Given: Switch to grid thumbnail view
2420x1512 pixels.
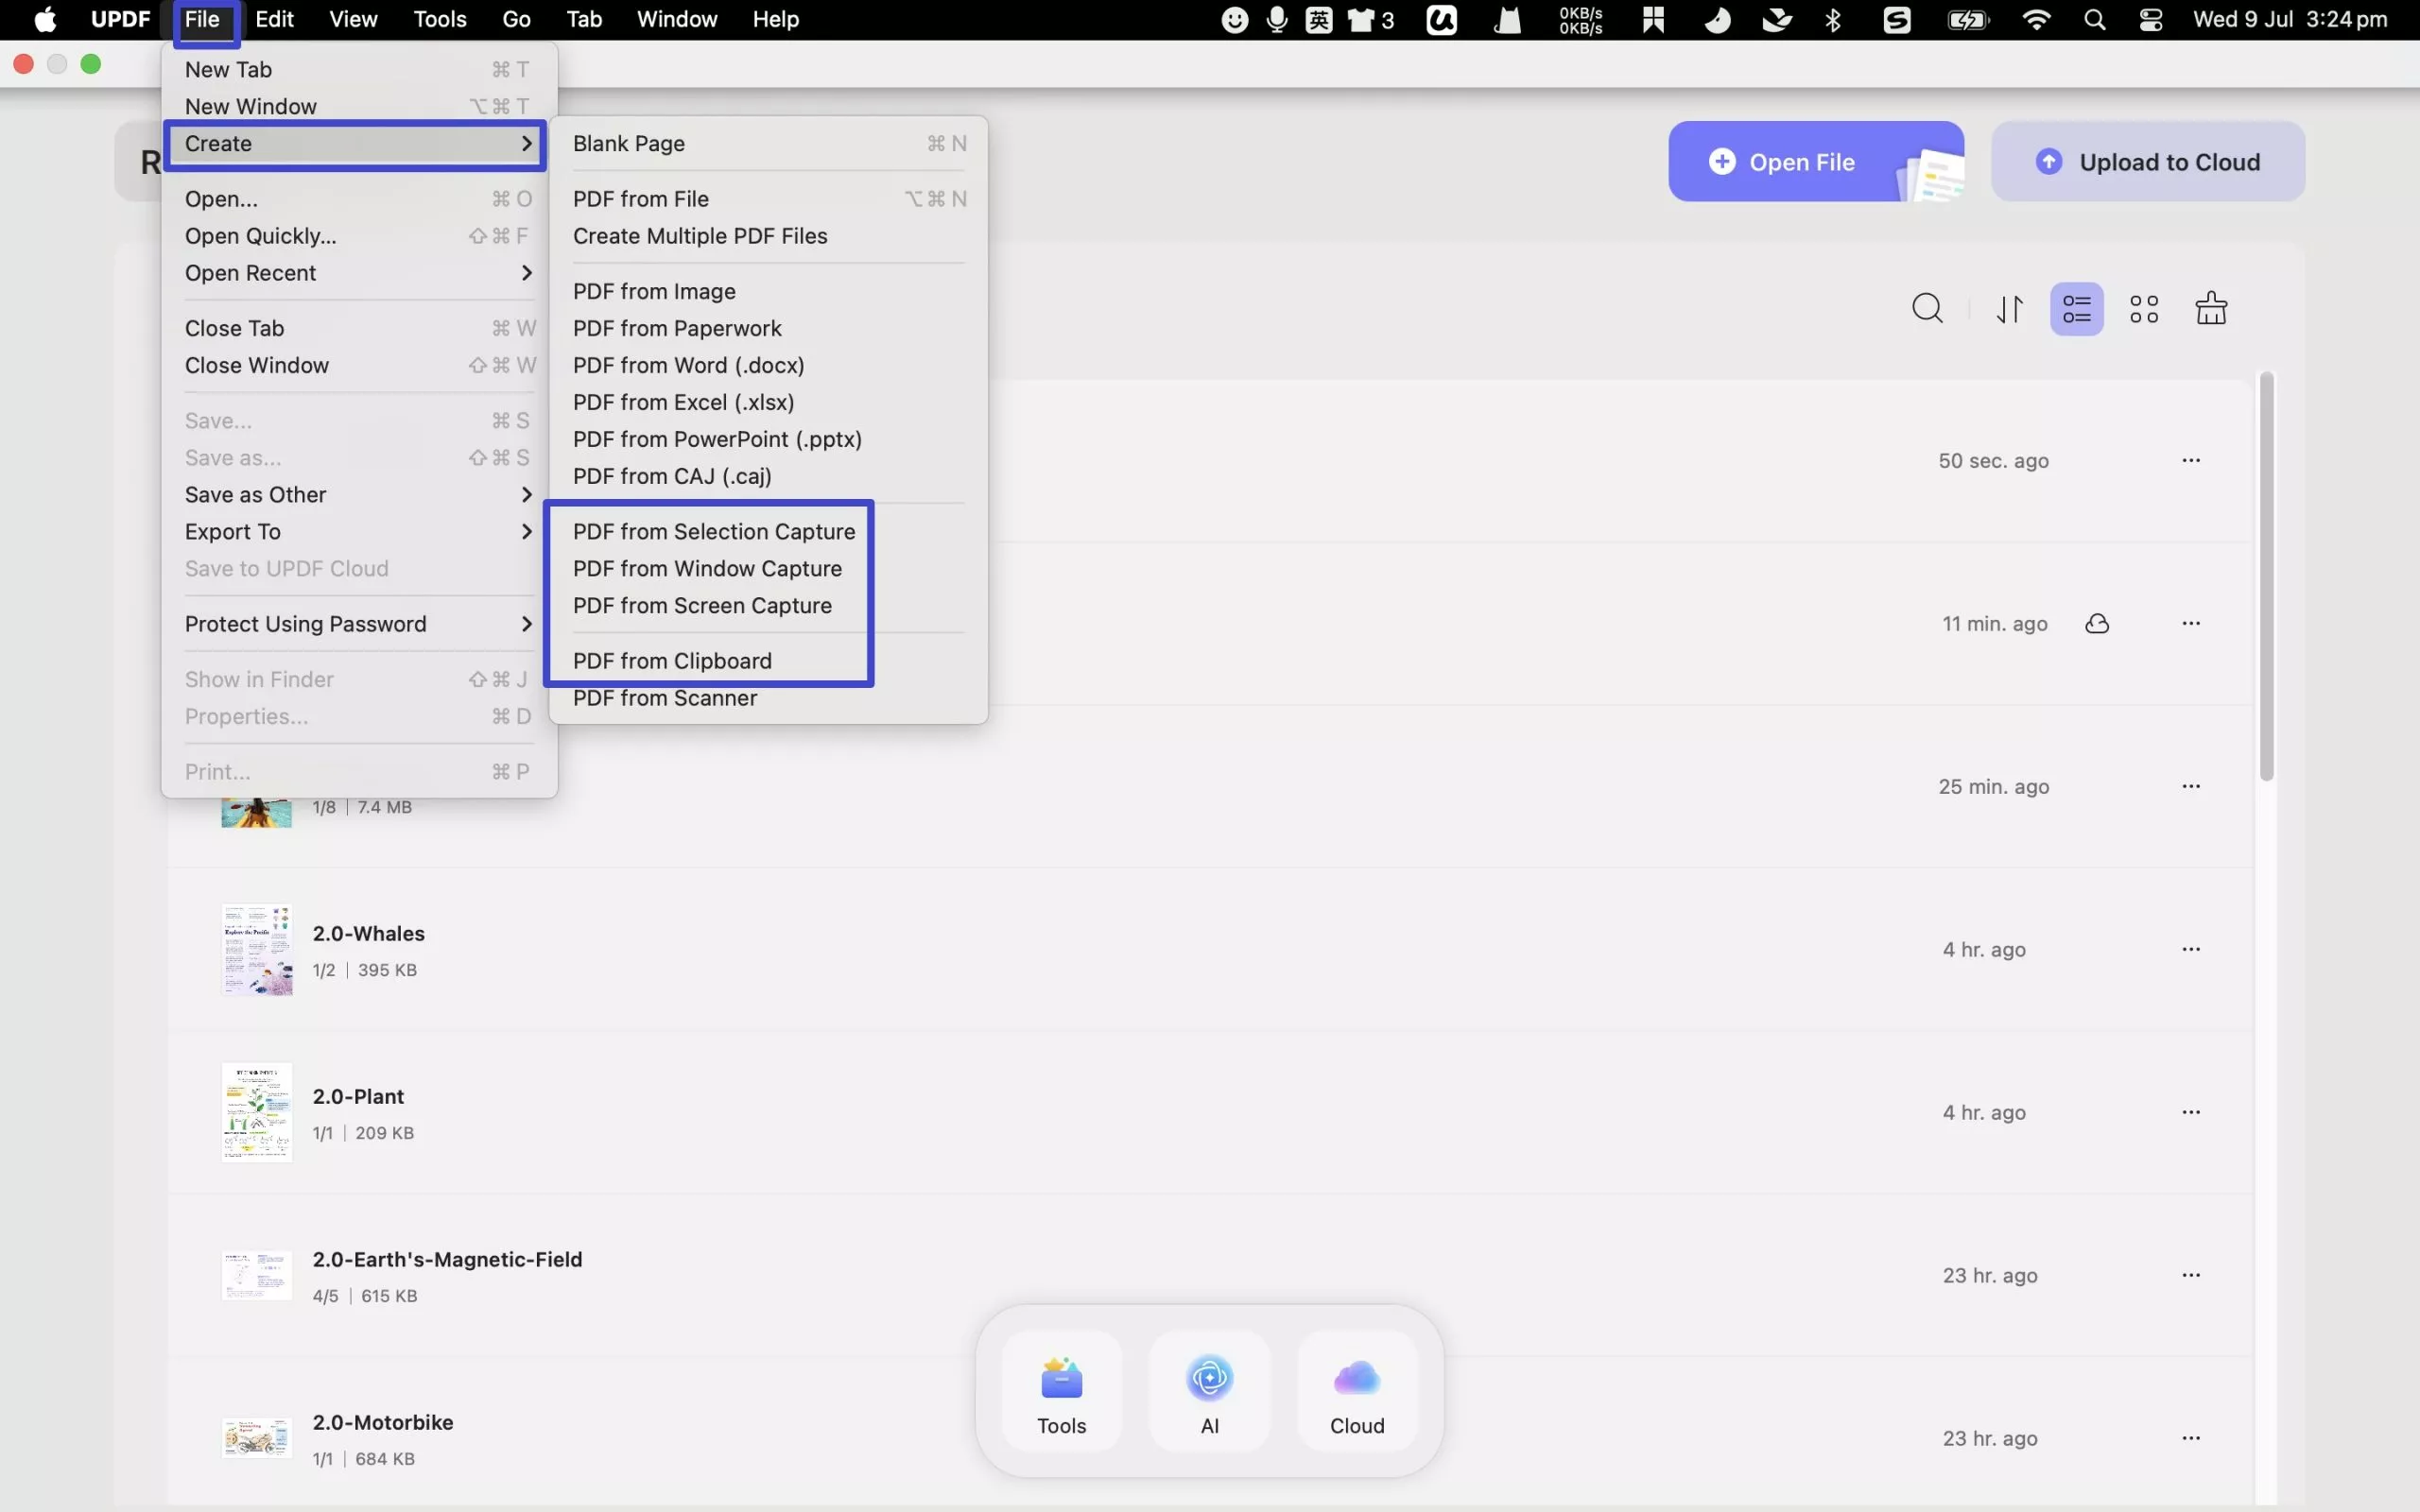Looking at the screenshot, I should [x=2143, y=309].
